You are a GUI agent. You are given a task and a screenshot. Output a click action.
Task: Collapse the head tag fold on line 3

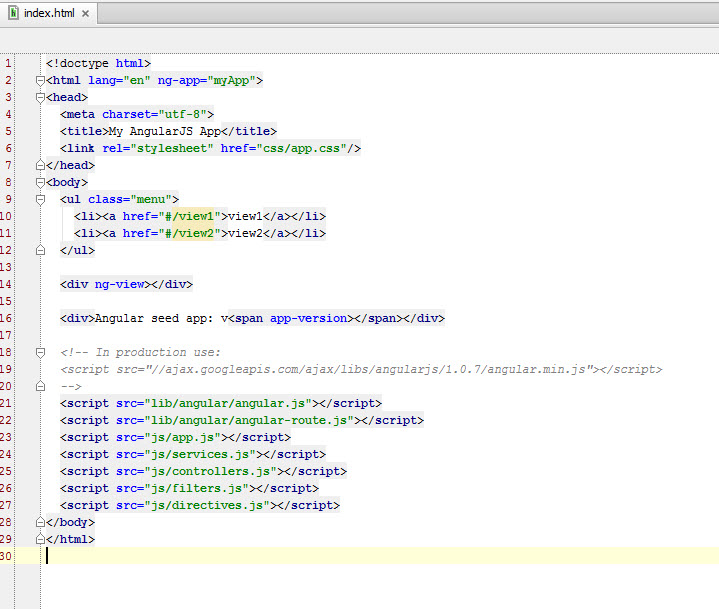click(40, 98)
